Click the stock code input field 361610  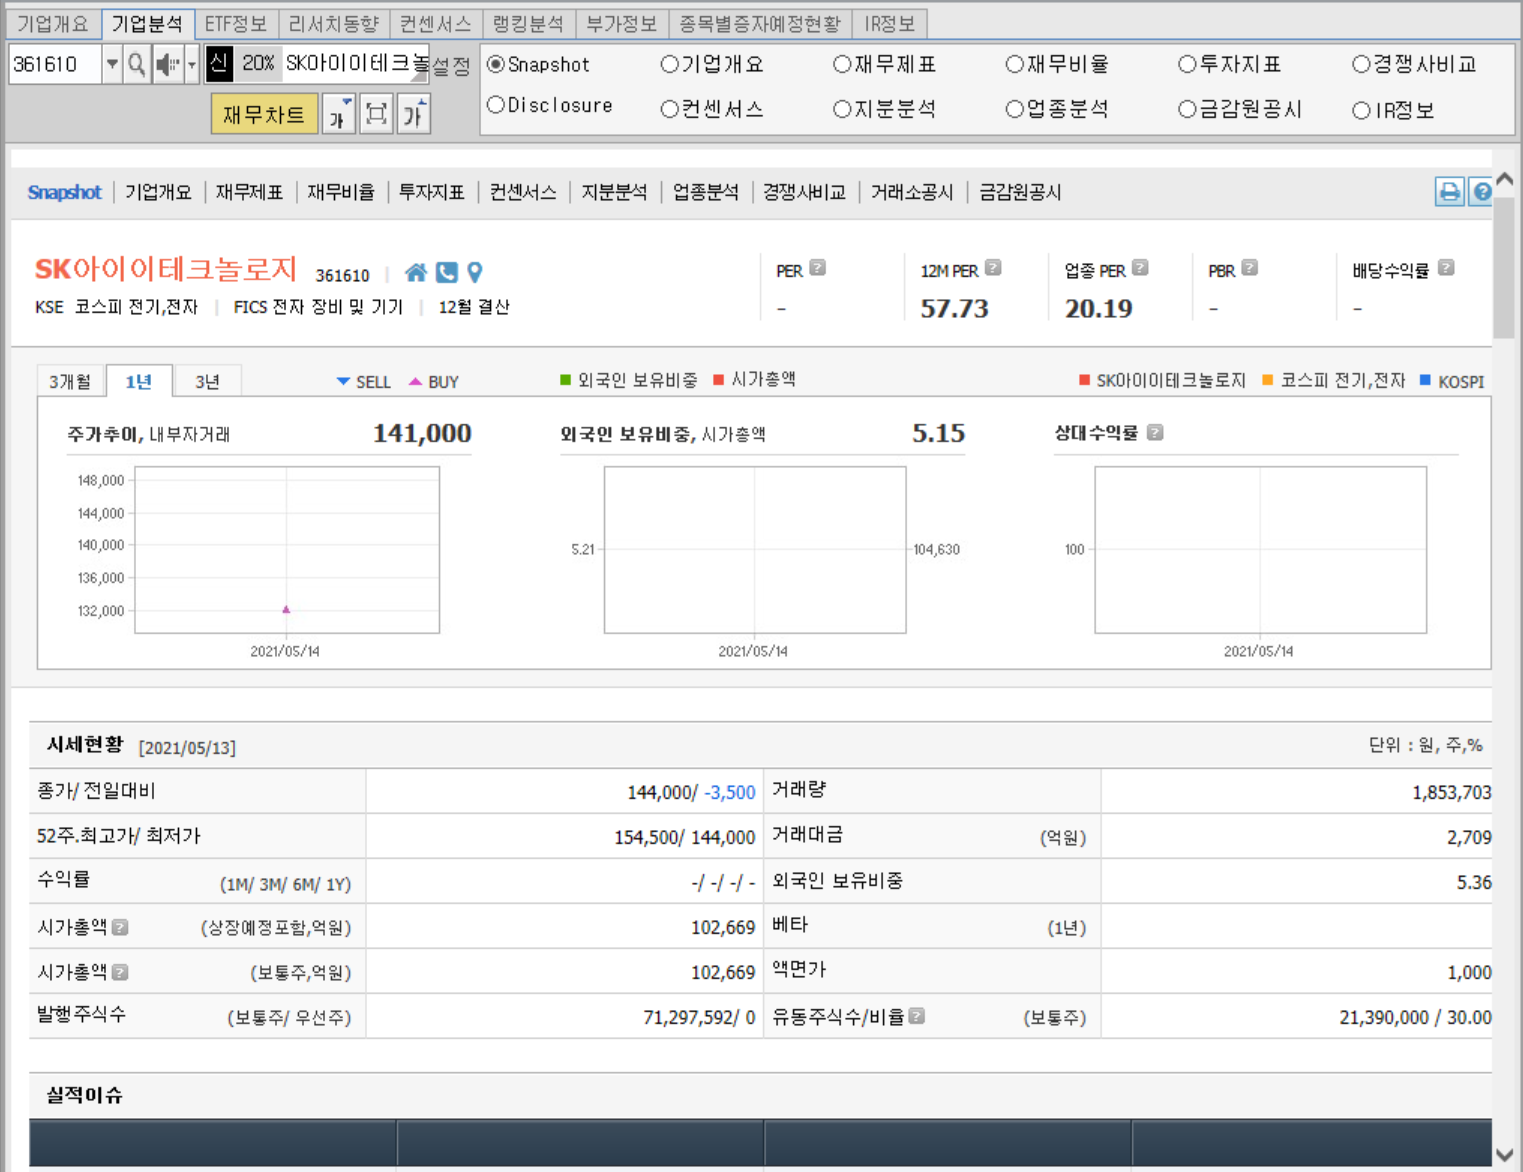tap(55, 65)
